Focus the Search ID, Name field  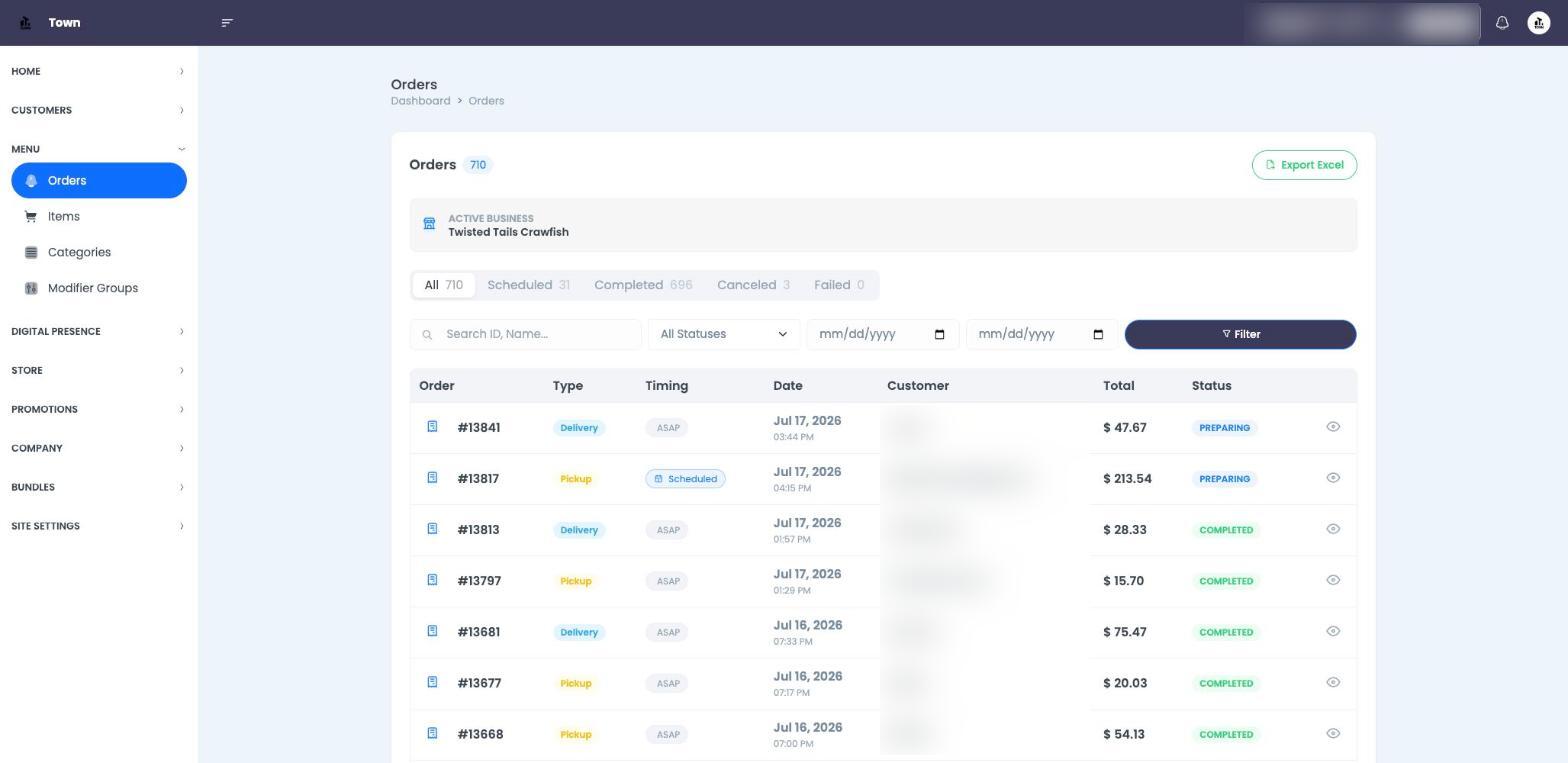525,334
